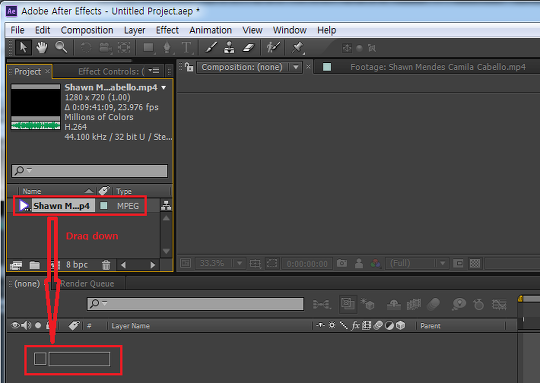This screenshot has height=383, width=540.
Task: Open the (Full) resolution dropdown
Action: (x=417, y=263)
